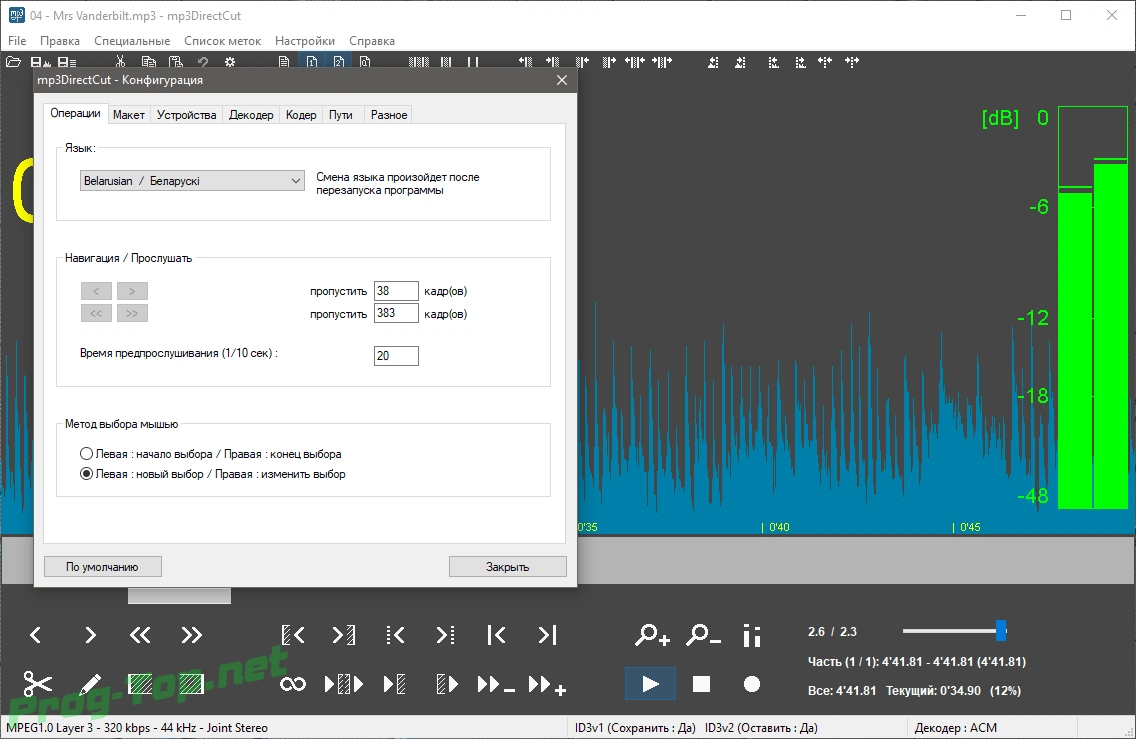Step forward with single right arrow at bottom
The height and width of the screenshot is (739, 1136).
click(x=90, y=635)
